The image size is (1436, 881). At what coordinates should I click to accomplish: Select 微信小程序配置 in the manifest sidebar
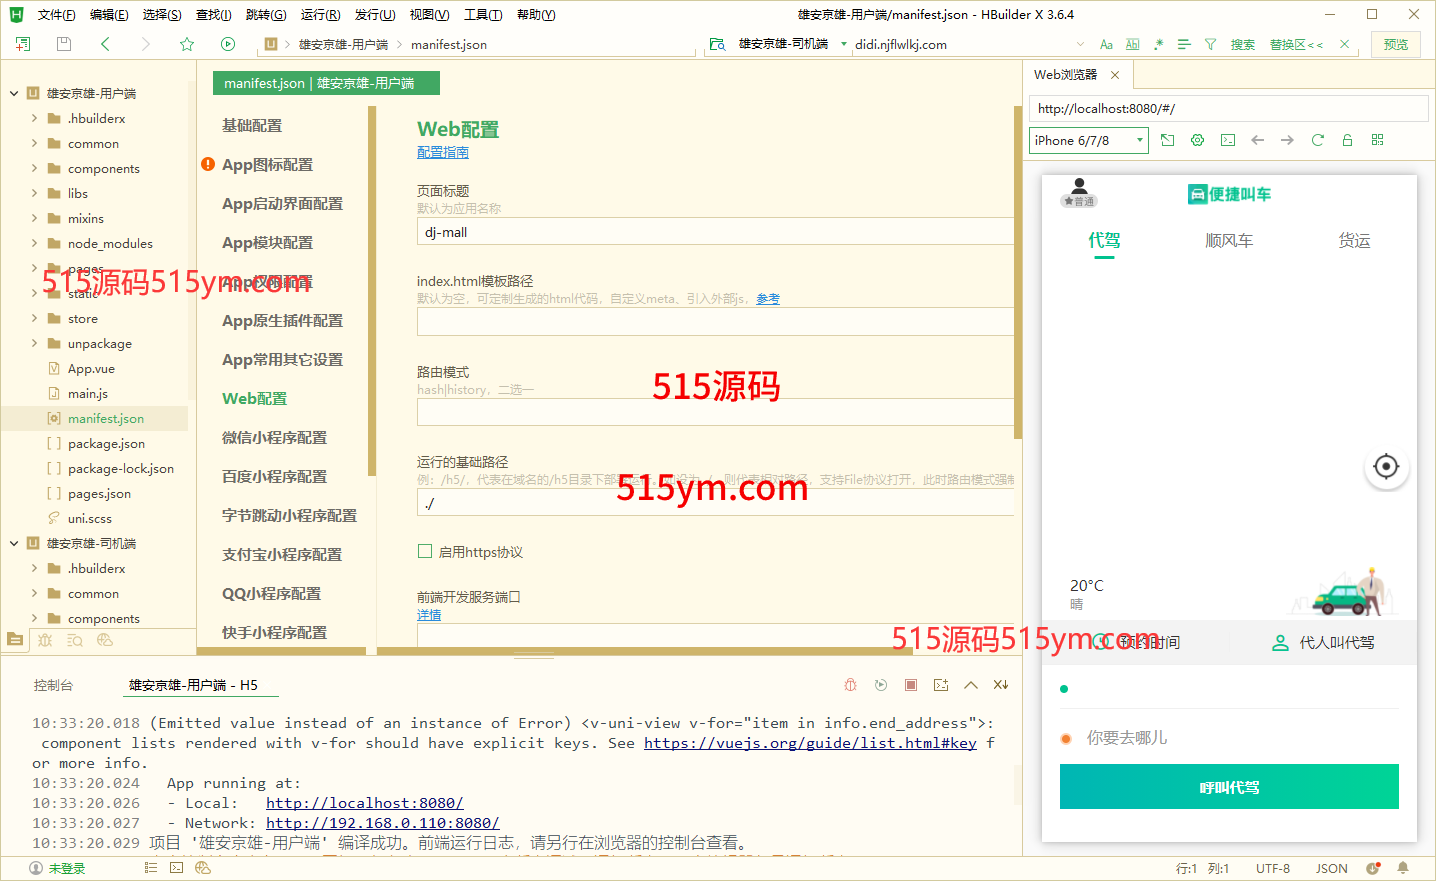click(274, 438)
